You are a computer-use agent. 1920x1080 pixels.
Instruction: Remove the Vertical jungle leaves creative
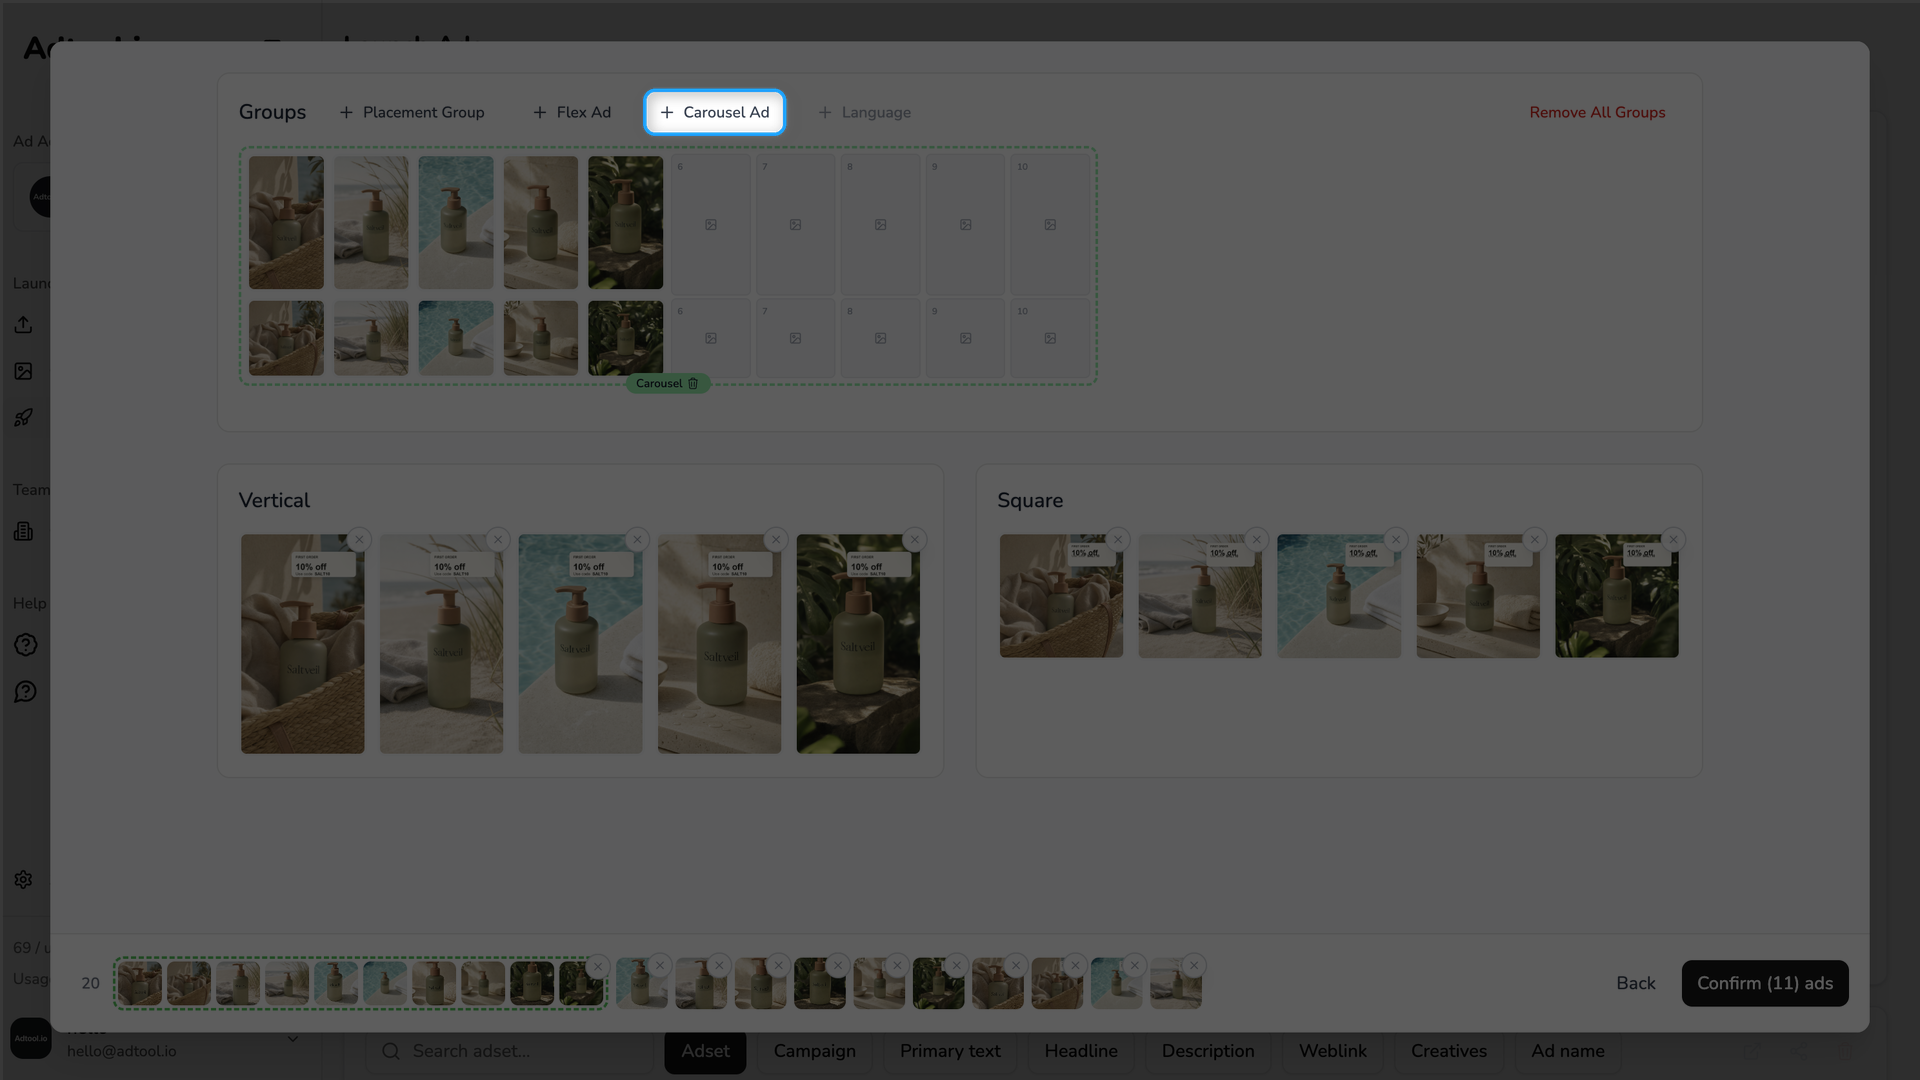[914, 540]
